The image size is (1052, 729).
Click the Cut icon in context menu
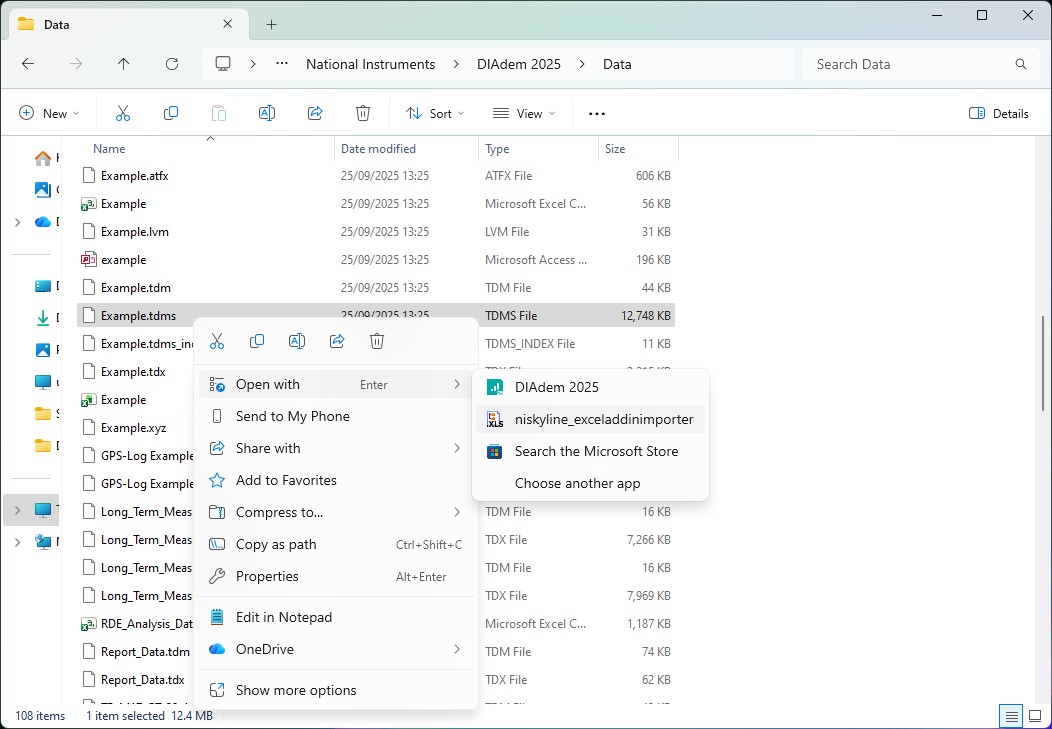pos(217,341)
